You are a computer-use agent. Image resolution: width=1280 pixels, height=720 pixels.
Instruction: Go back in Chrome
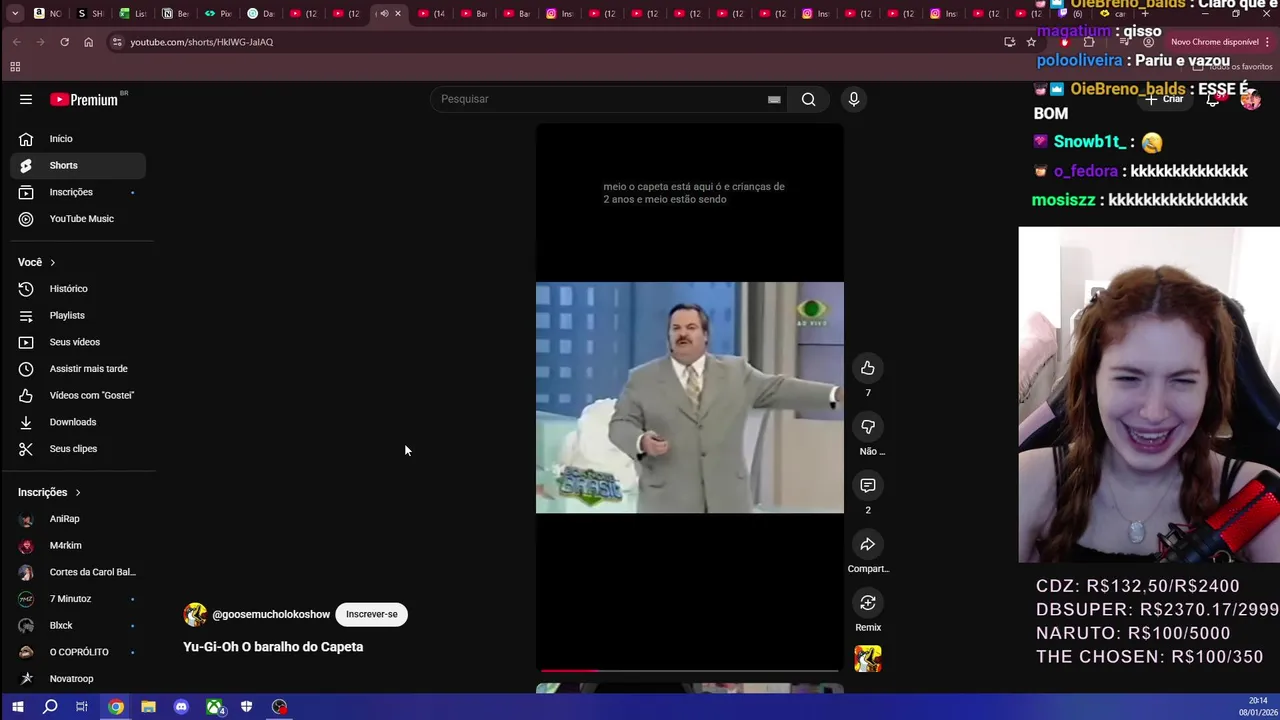(17, 42)
